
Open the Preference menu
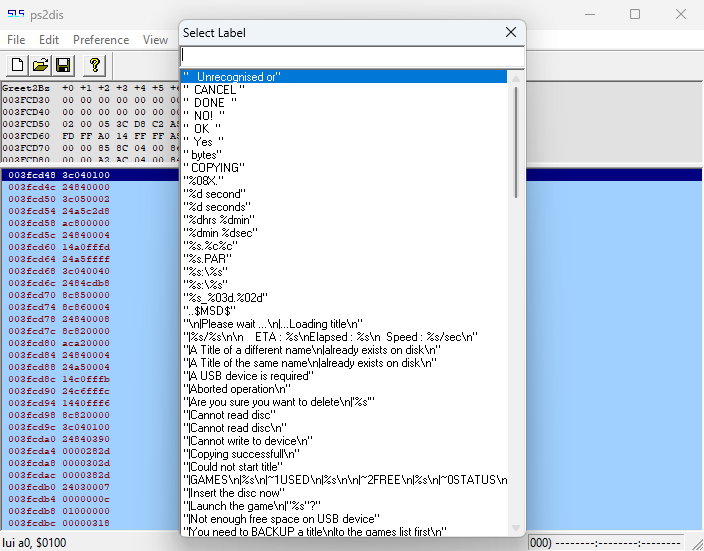point(101,40)
